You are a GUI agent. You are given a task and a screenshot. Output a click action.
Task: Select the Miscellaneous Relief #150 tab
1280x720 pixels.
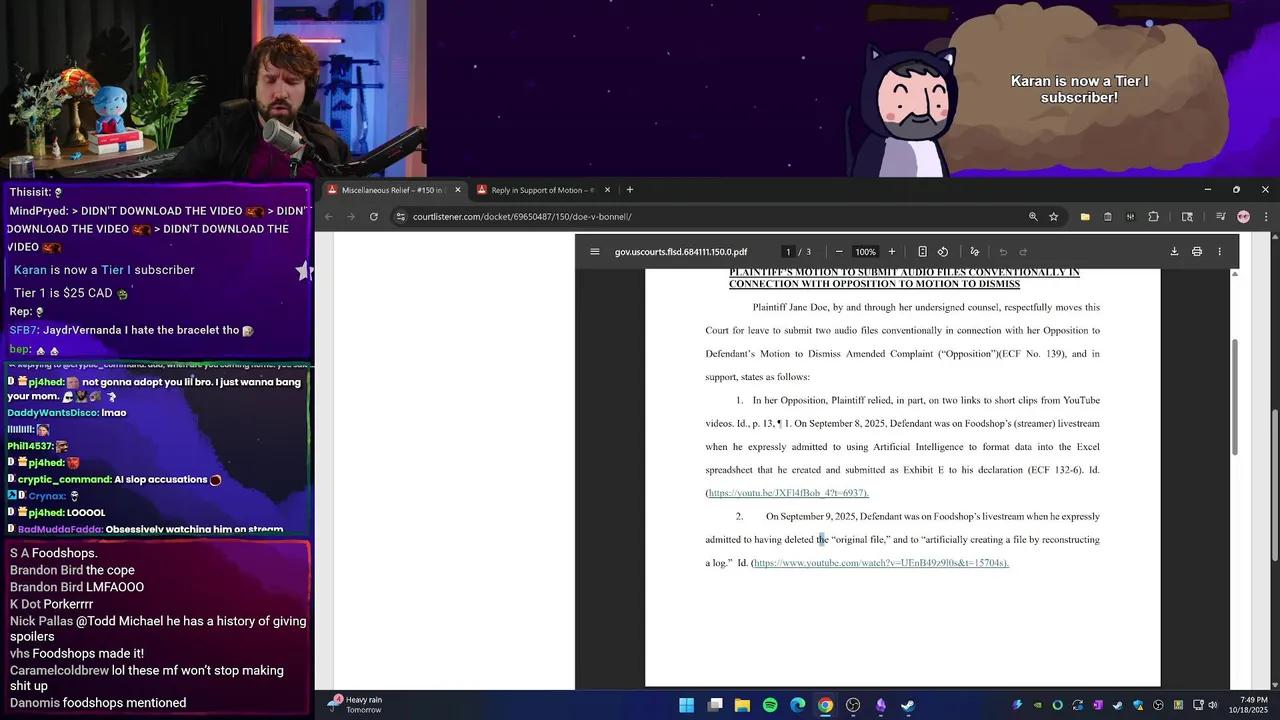pyautogui.click(x=390, y=190)
